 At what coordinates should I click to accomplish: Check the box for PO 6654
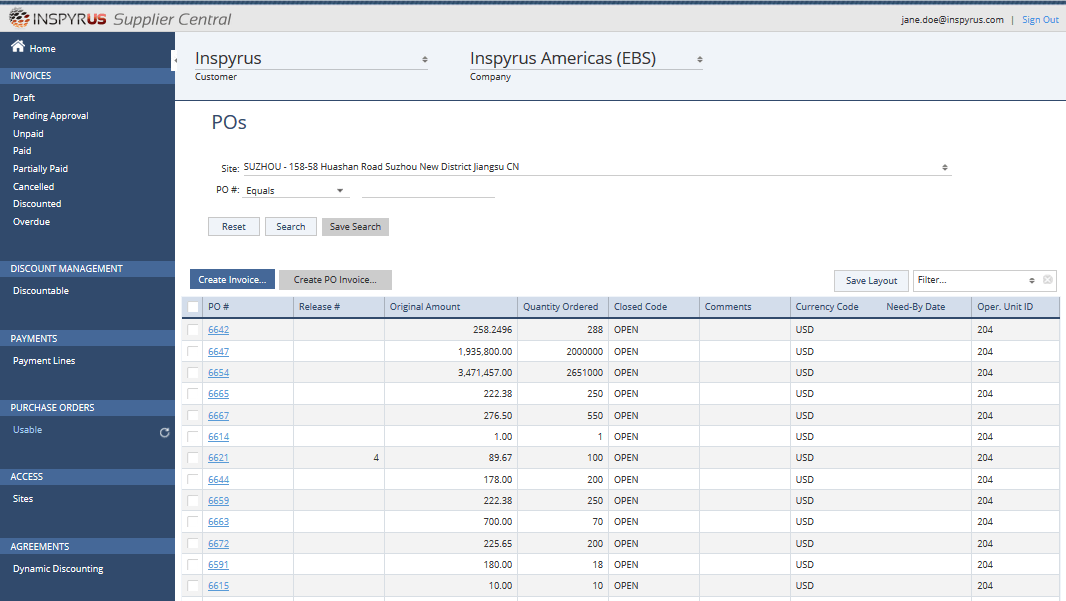(193, 373)
